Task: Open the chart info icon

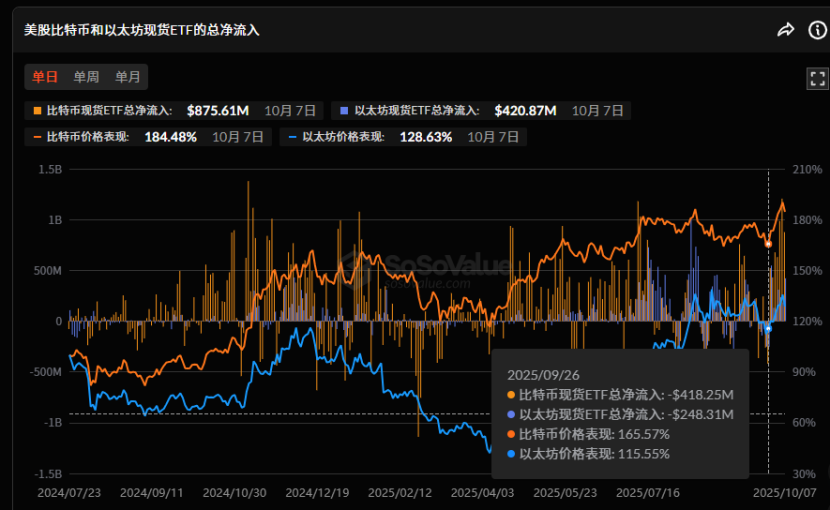Action: coord(816,30)
